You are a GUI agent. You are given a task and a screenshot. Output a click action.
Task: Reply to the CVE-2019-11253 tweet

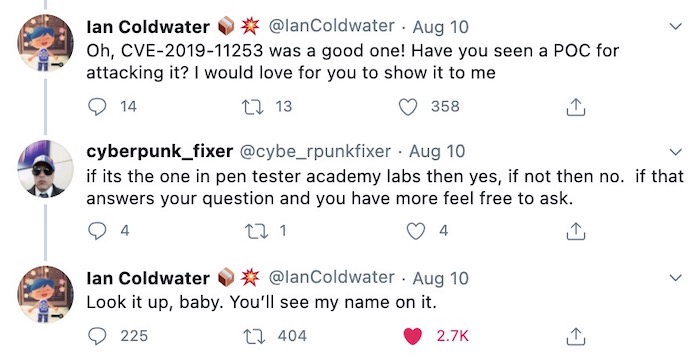click(x=97, y=107)
